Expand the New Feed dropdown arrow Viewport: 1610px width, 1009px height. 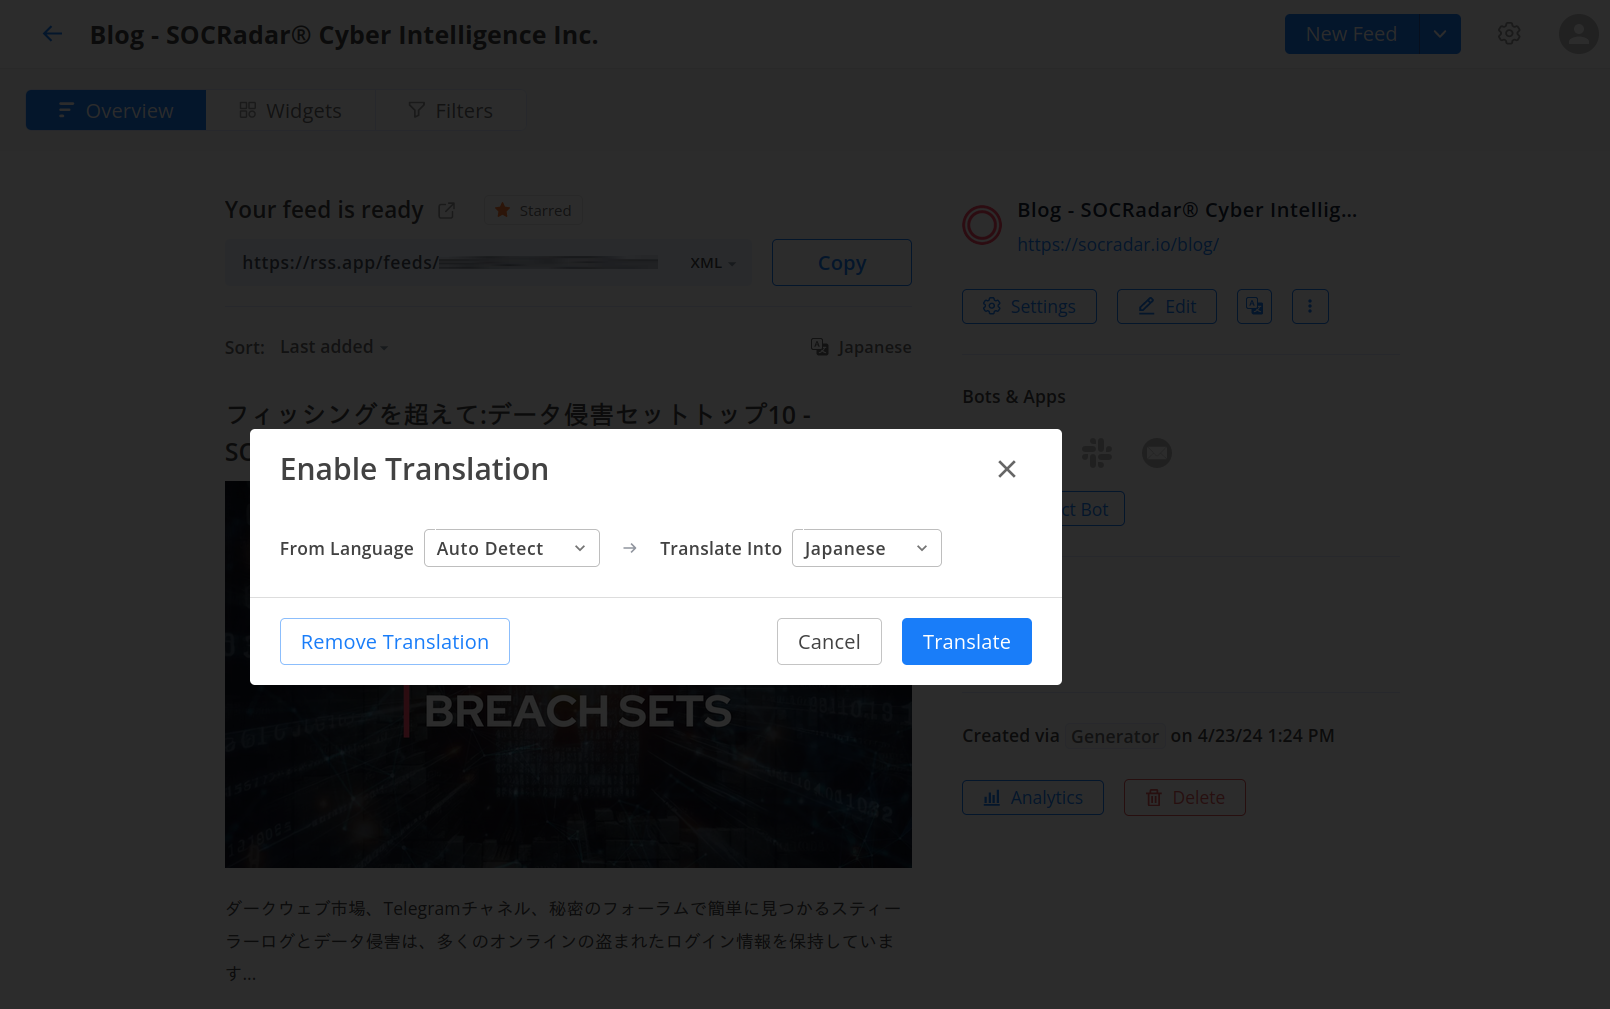[x=1439, y=34]
